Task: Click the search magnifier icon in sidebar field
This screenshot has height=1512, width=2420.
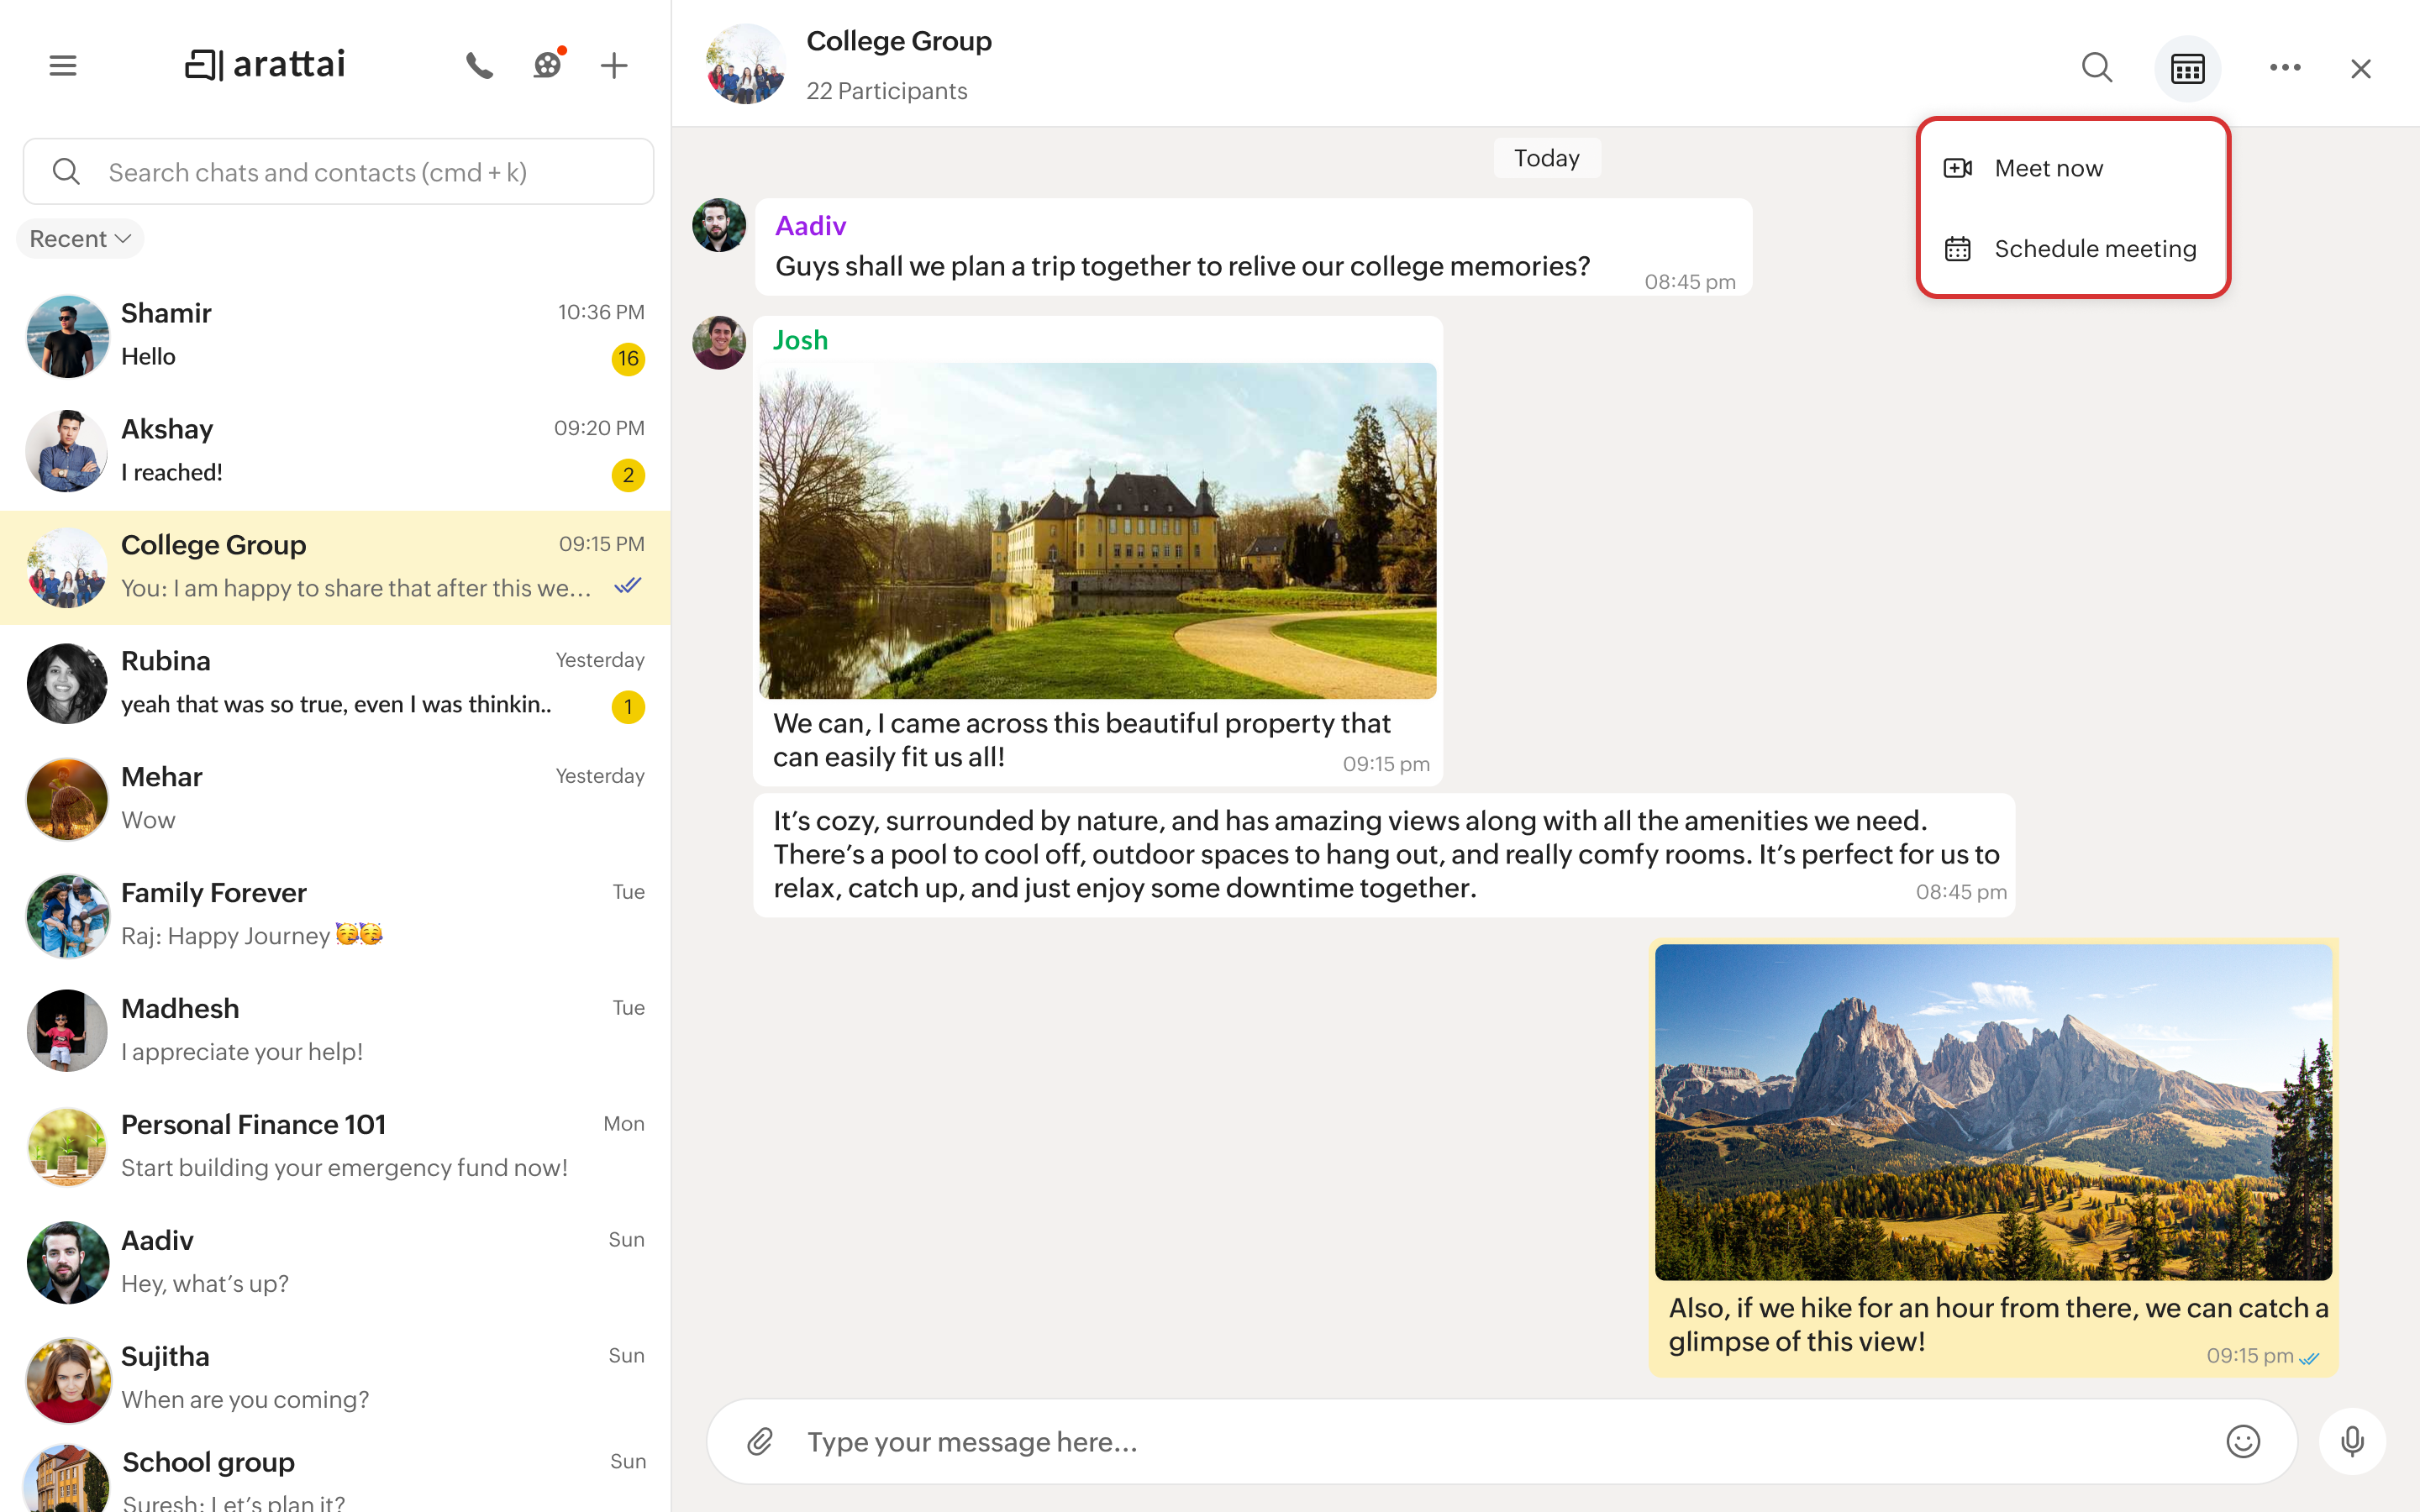Action: click(66, 172)
